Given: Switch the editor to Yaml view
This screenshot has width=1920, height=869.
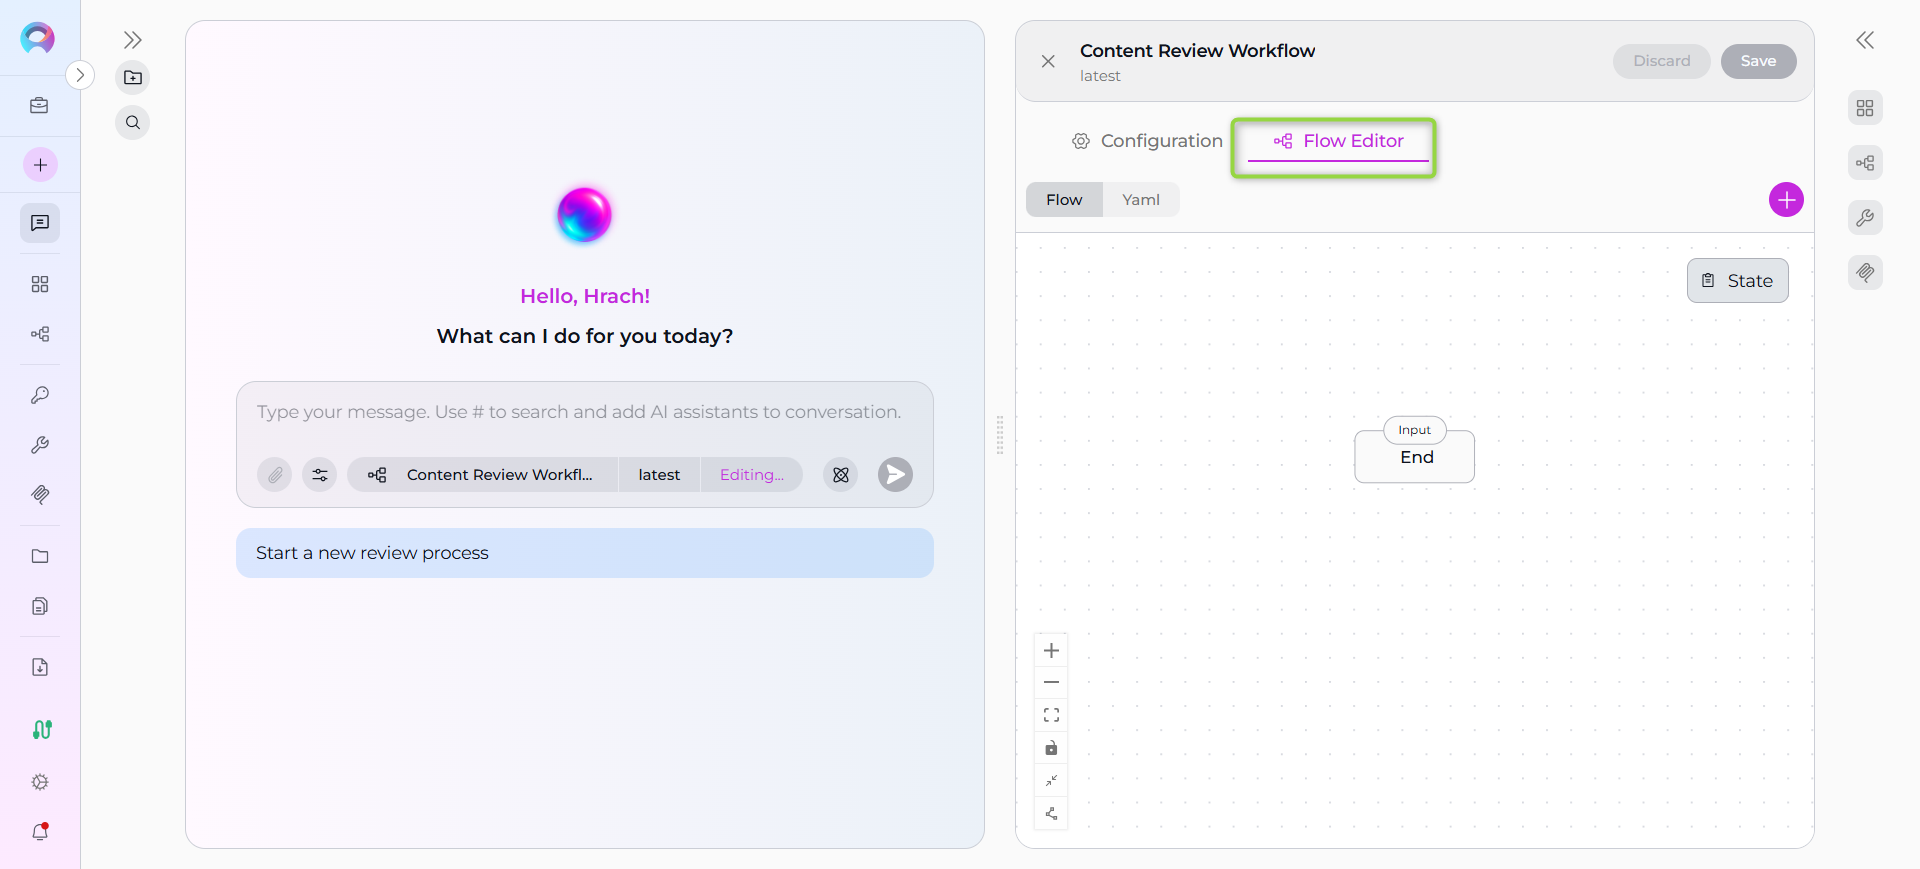Looking at the screenshot, I should 1141,200.
